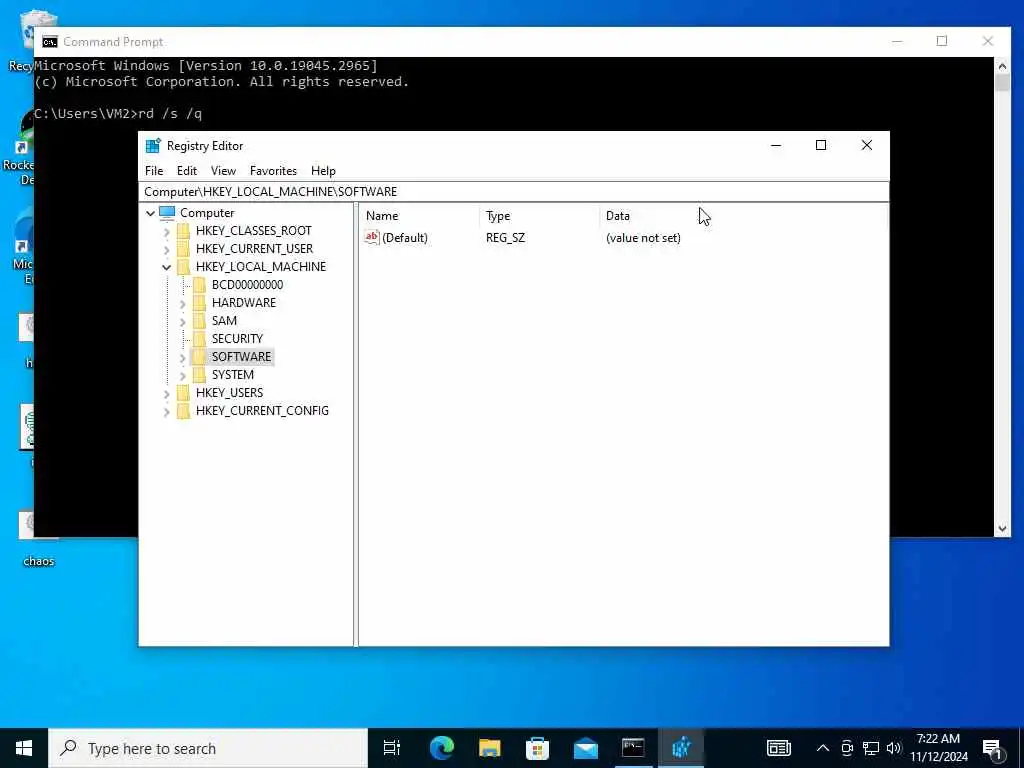Open the notification center icon
This screenshot has height=768, width=1024.
993,749
